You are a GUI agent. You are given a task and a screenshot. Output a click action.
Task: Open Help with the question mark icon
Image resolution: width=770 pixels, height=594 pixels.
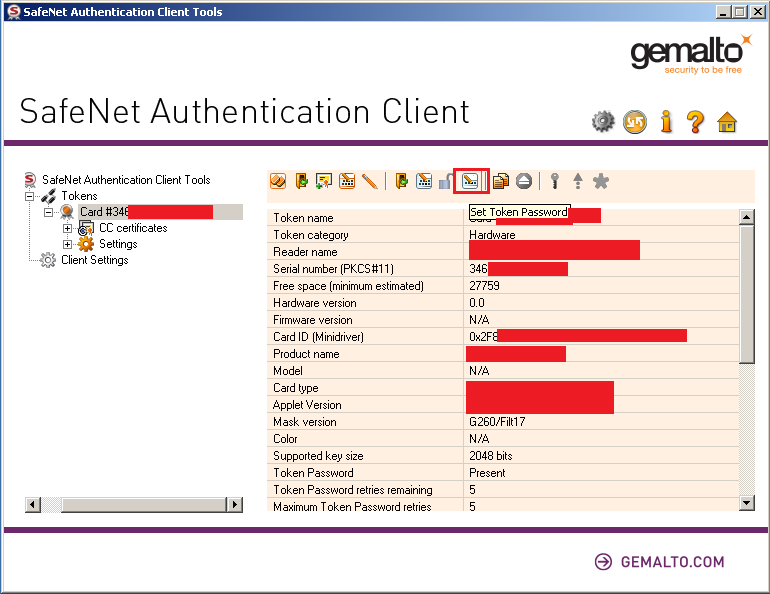click(696, 122)
